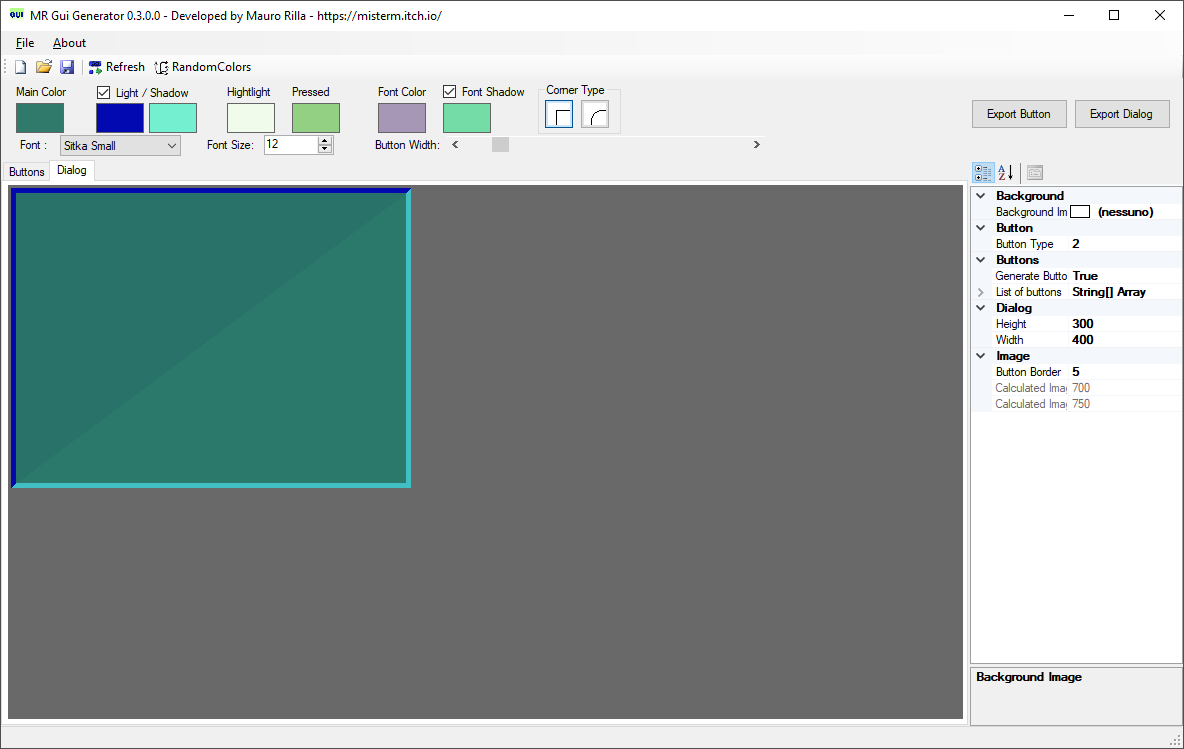Click the Save floppy disk icon
This screenshot has height=749, width=1184.
(x=67, y=67)
